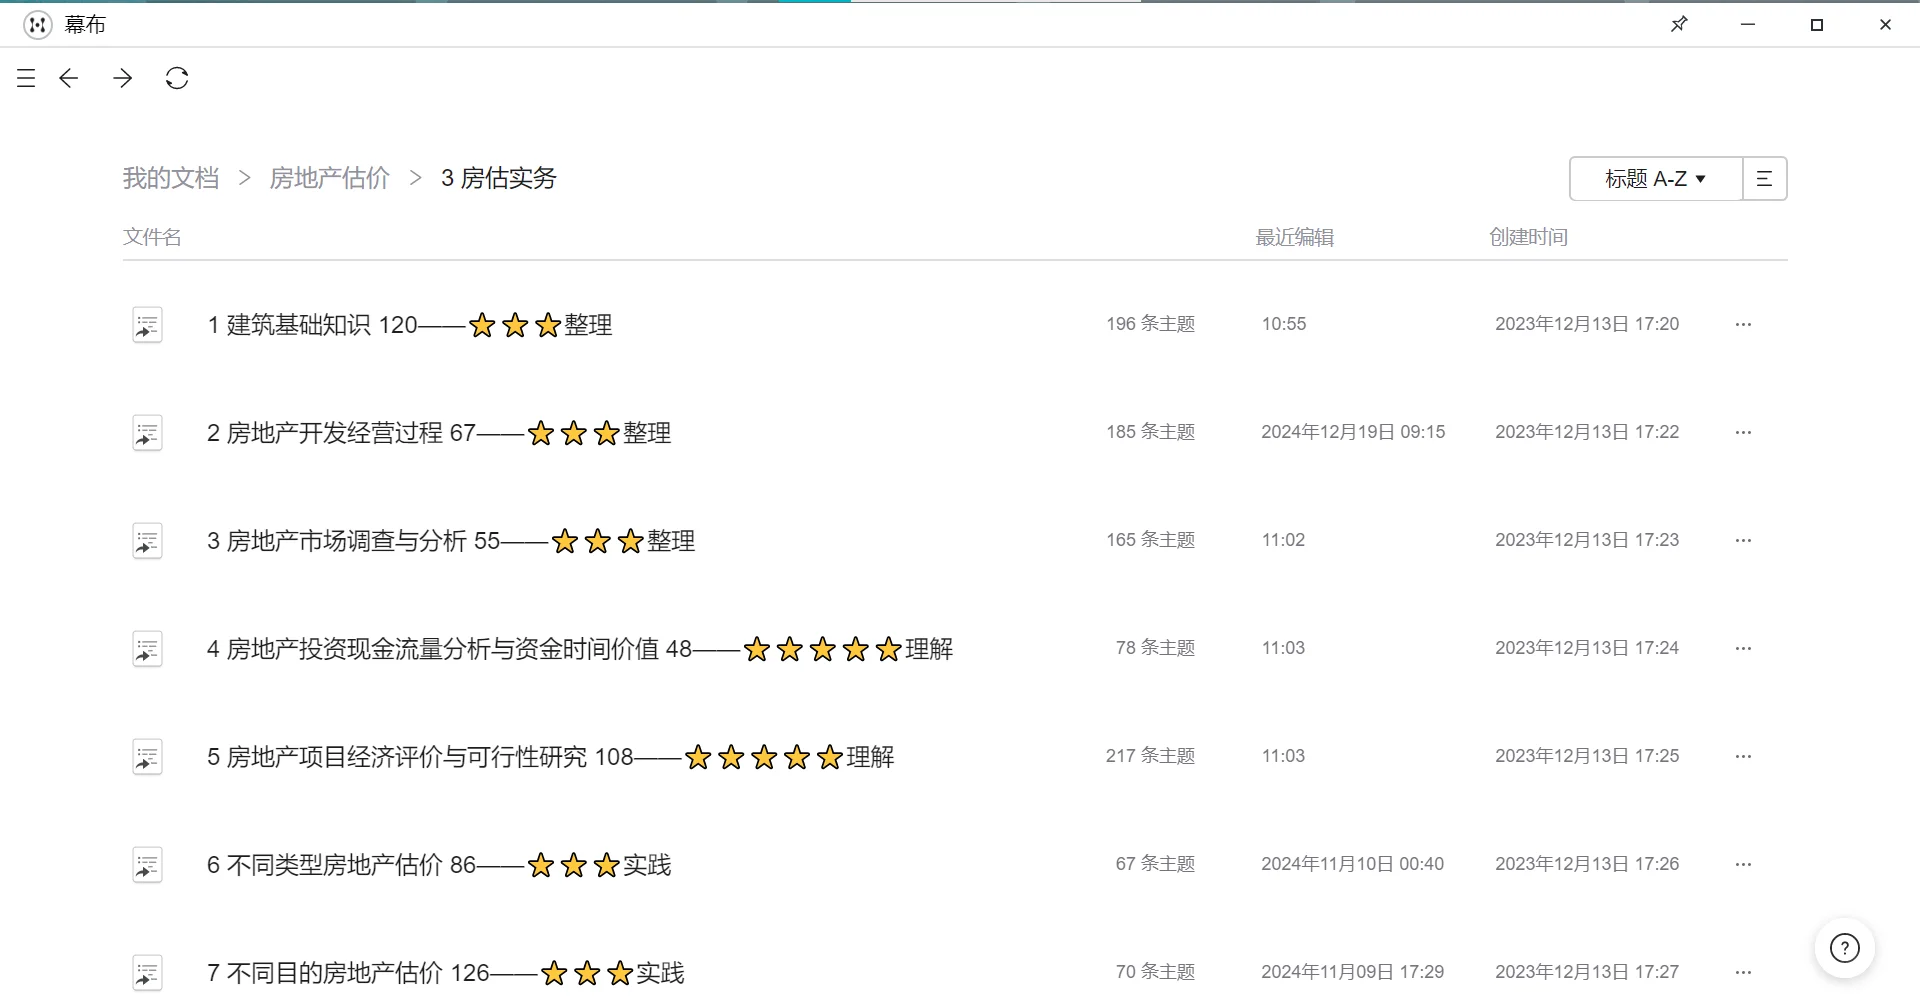The image size is (1920, 998).
Task: Click creation date 2023年12月13日 17:20
Action: point(1587,324)
